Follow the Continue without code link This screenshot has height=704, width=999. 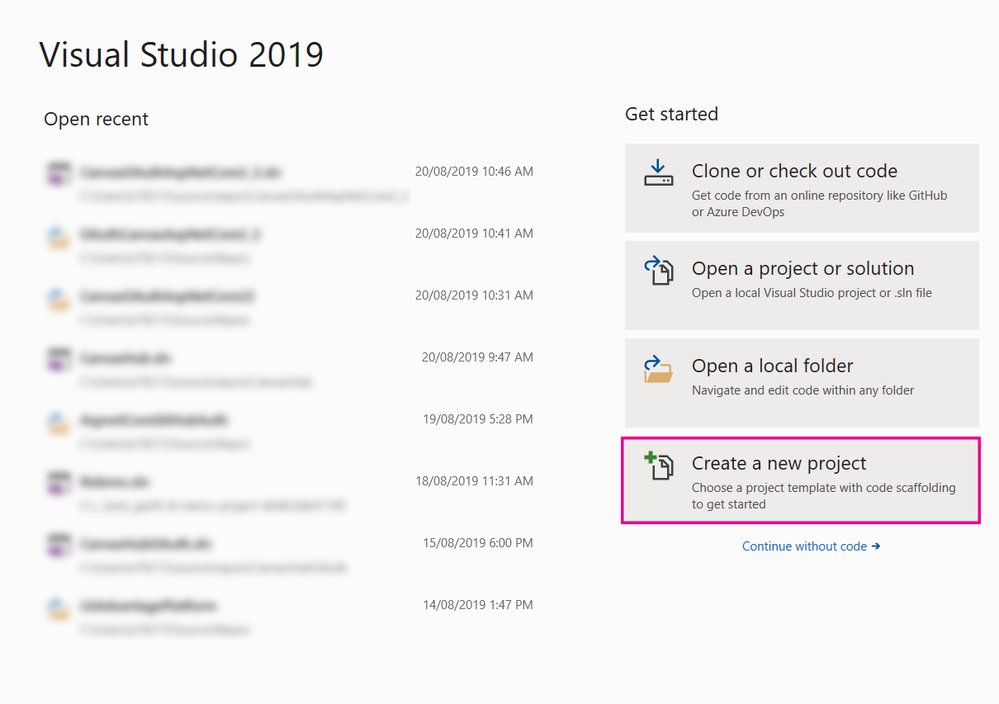805,546
